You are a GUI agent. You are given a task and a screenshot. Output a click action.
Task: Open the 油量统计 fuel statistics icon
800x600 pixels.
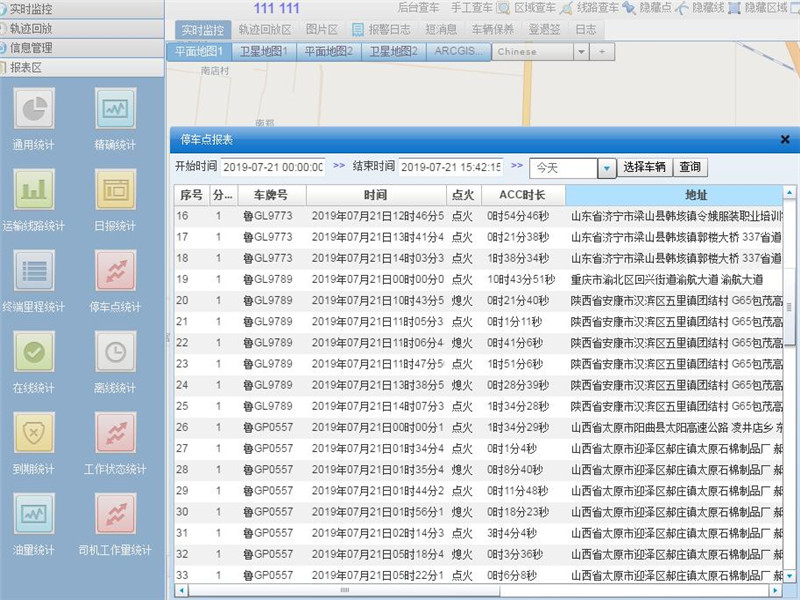pos(35,514)
